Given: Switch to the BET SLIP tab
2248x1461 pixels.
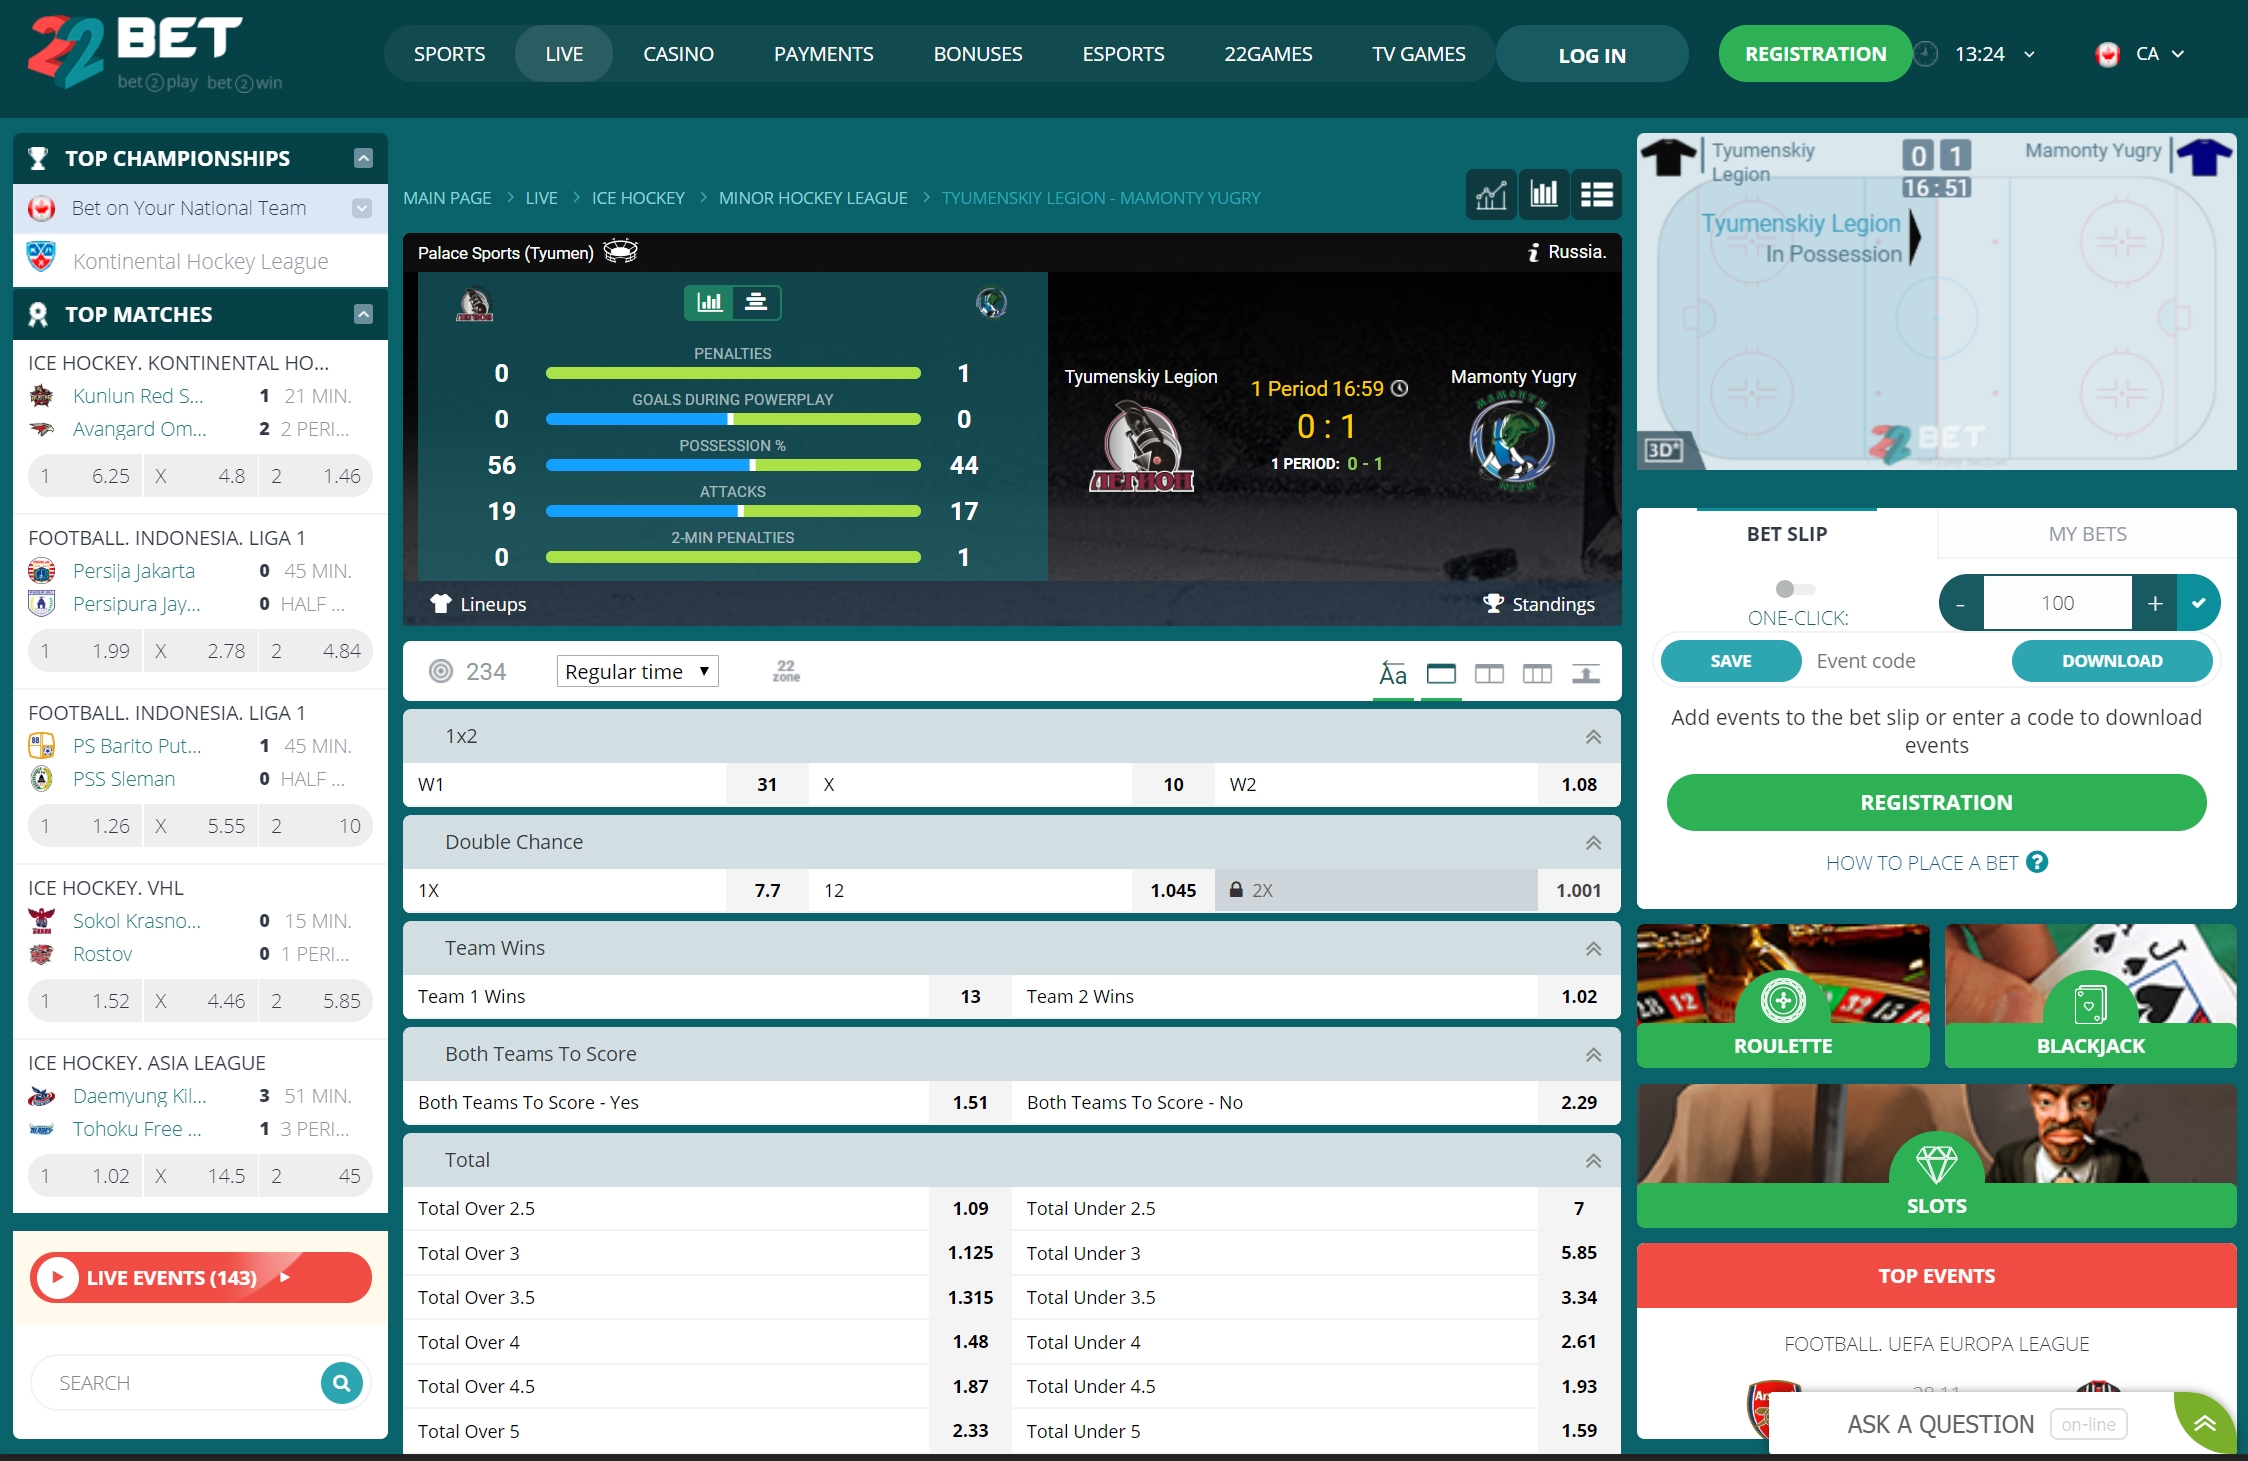Looking at the screenshot, I should pos(1787,534).
